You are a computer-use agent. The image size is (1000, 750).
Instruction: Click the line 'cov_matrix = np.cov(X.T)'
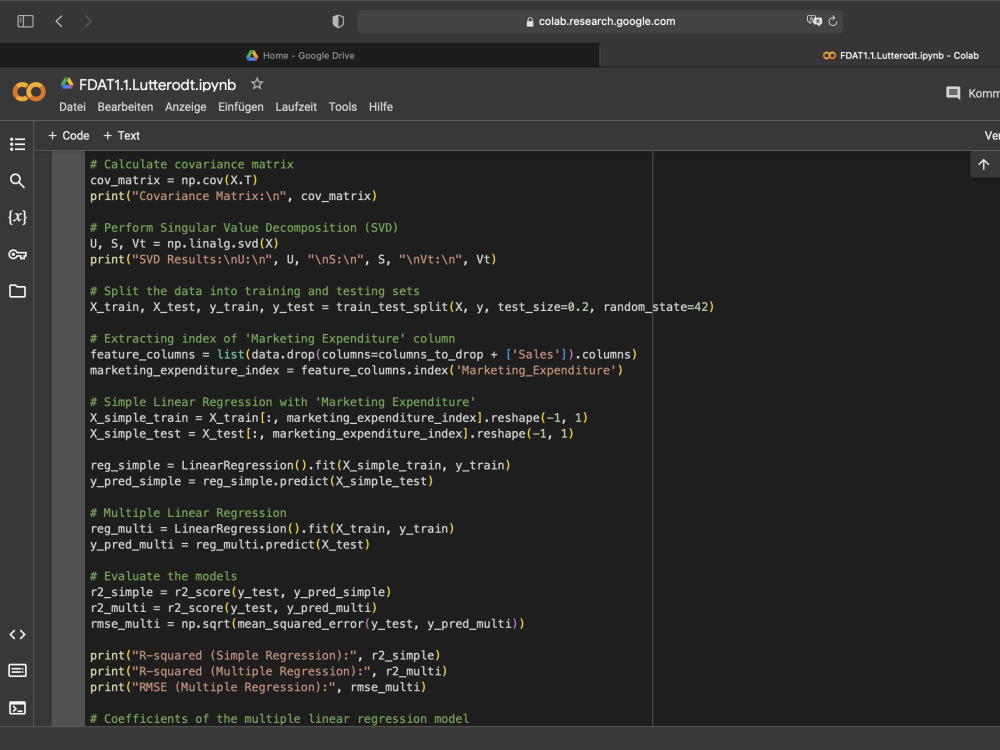point(173,180)
